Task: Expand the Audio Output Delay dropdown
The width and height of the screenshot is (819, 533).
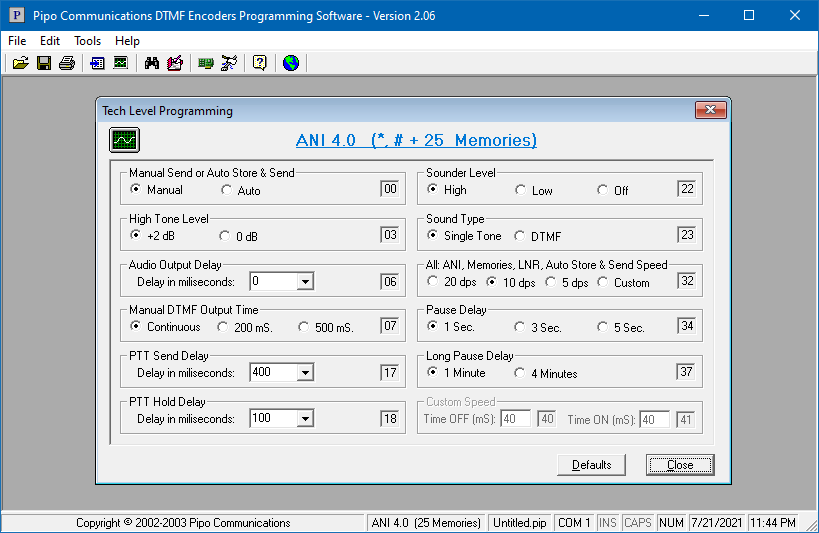Action: [x=305, y=282]
